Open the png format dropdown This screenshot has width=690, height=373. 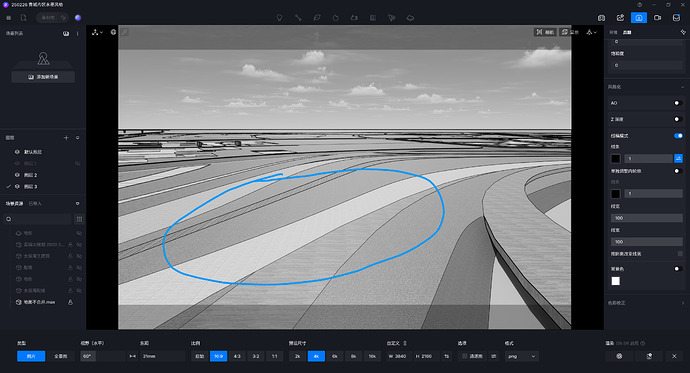point(521,356)
